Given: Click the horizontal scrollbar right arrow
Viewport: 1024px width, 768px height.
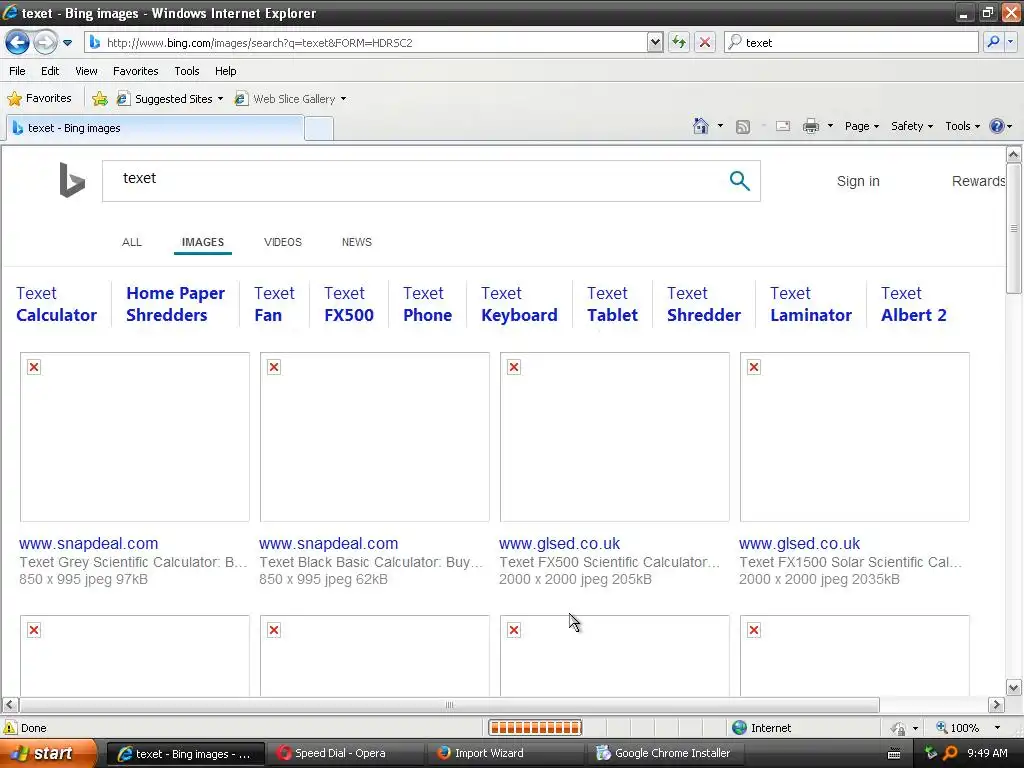Looking at the screenshot, I should click(x=996, y=705).
